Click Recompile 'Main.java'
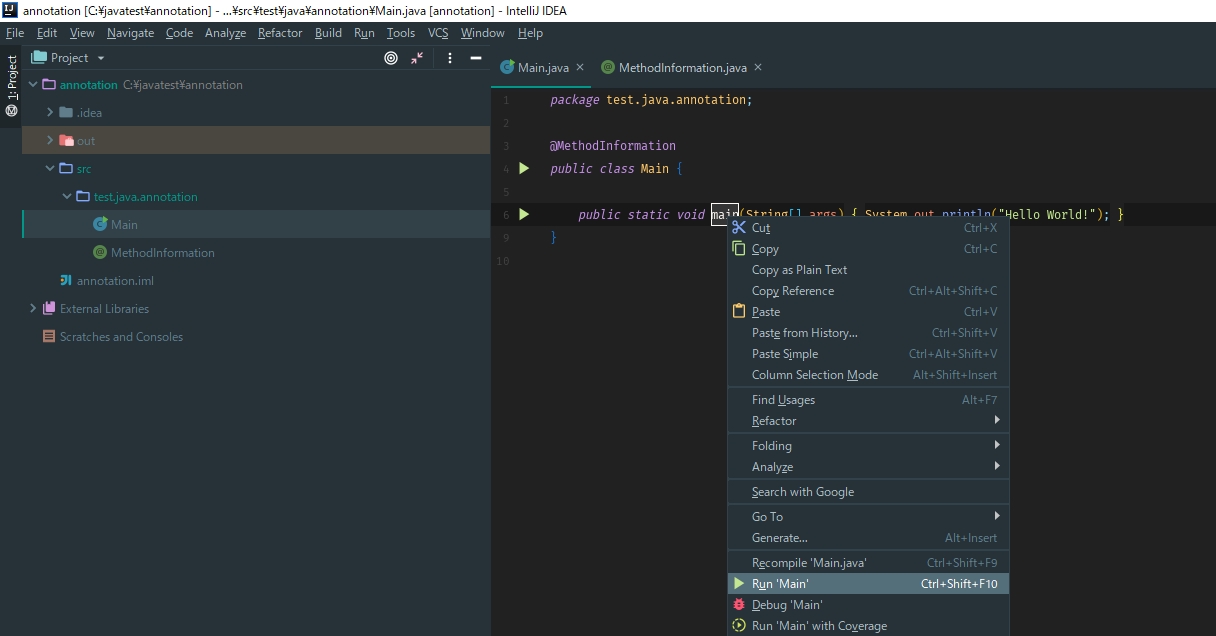The width and height of the screenshot is (1216, 636). click(868, 563)
